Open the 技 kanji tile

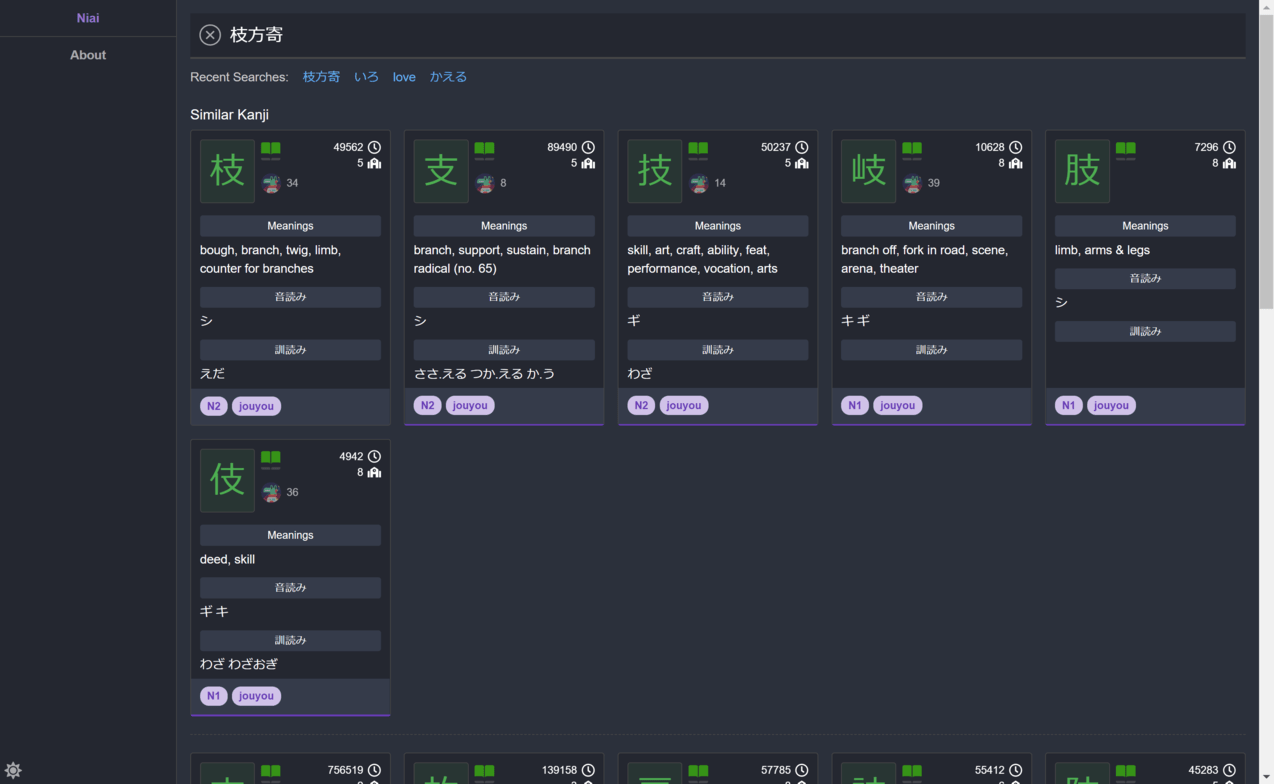point(655,171)
